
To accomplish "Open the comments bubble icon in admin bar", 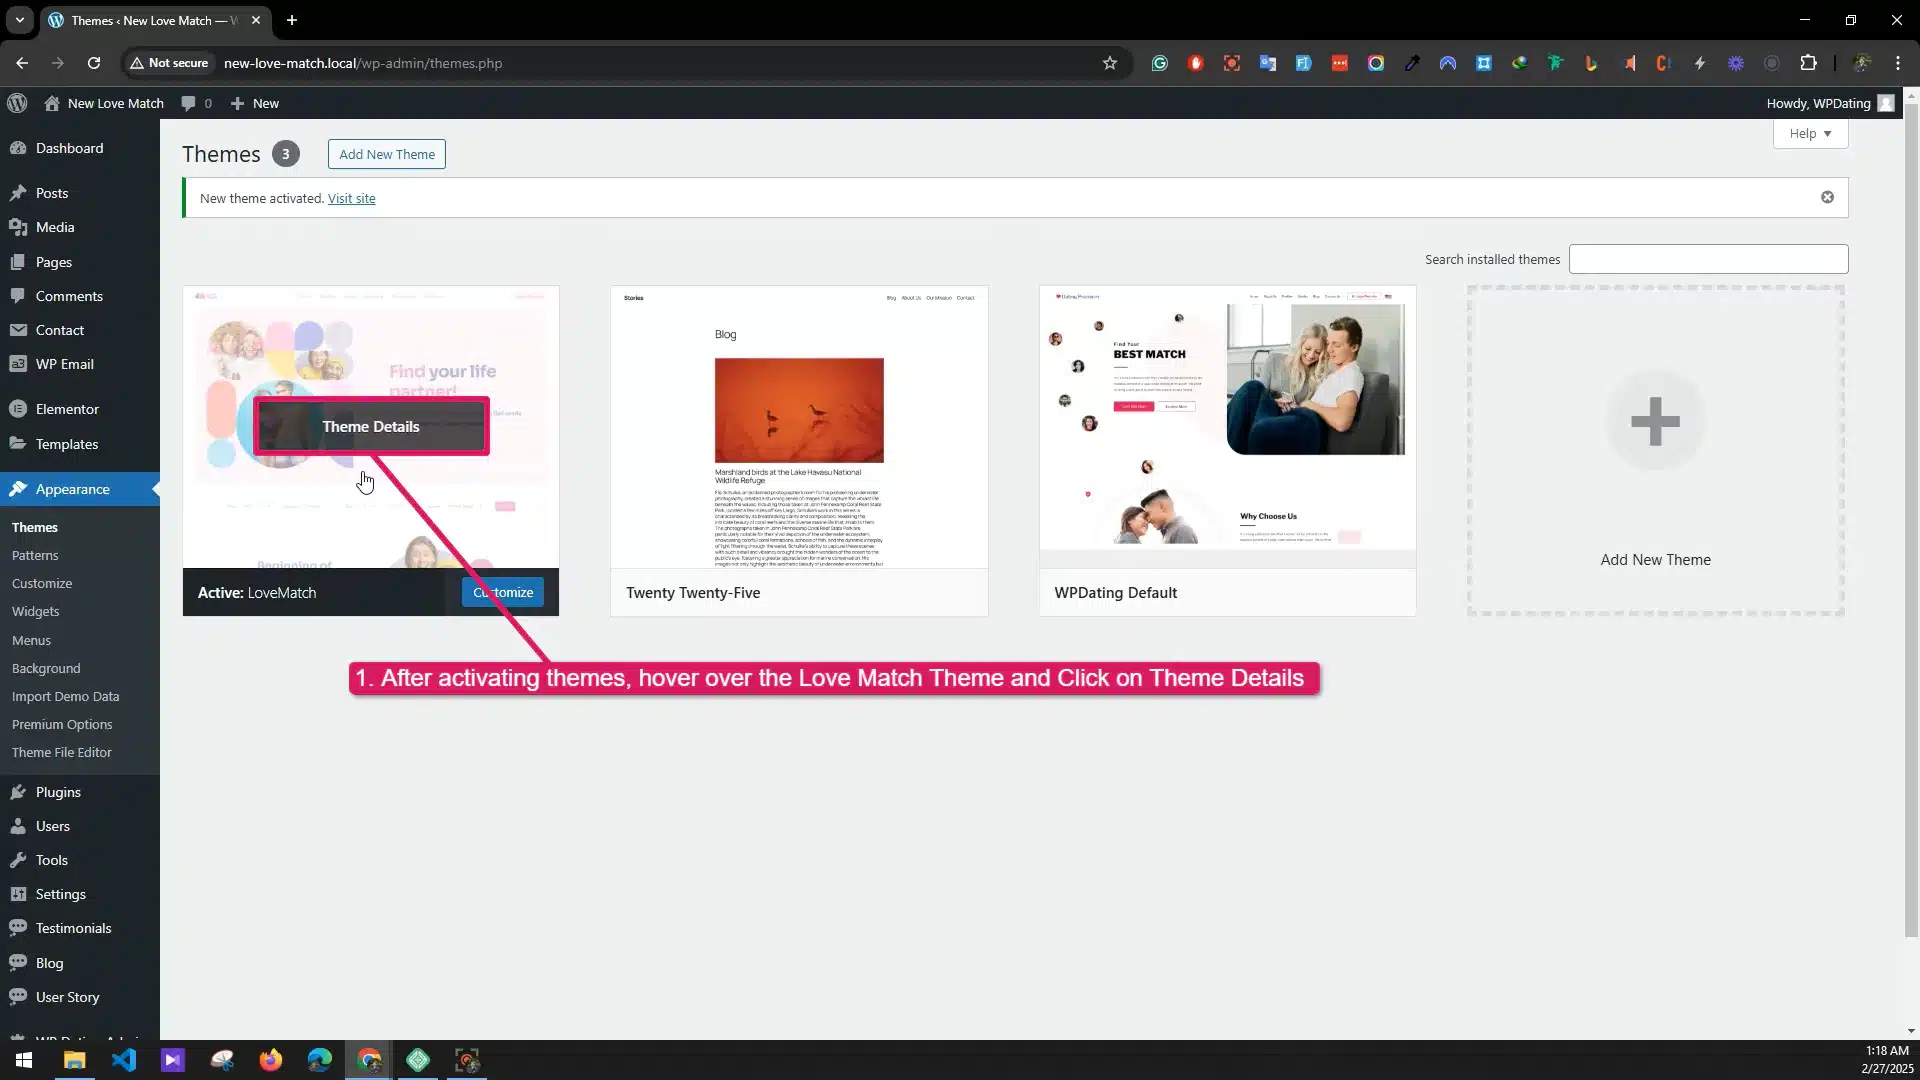I will click(x=188, y=103).
